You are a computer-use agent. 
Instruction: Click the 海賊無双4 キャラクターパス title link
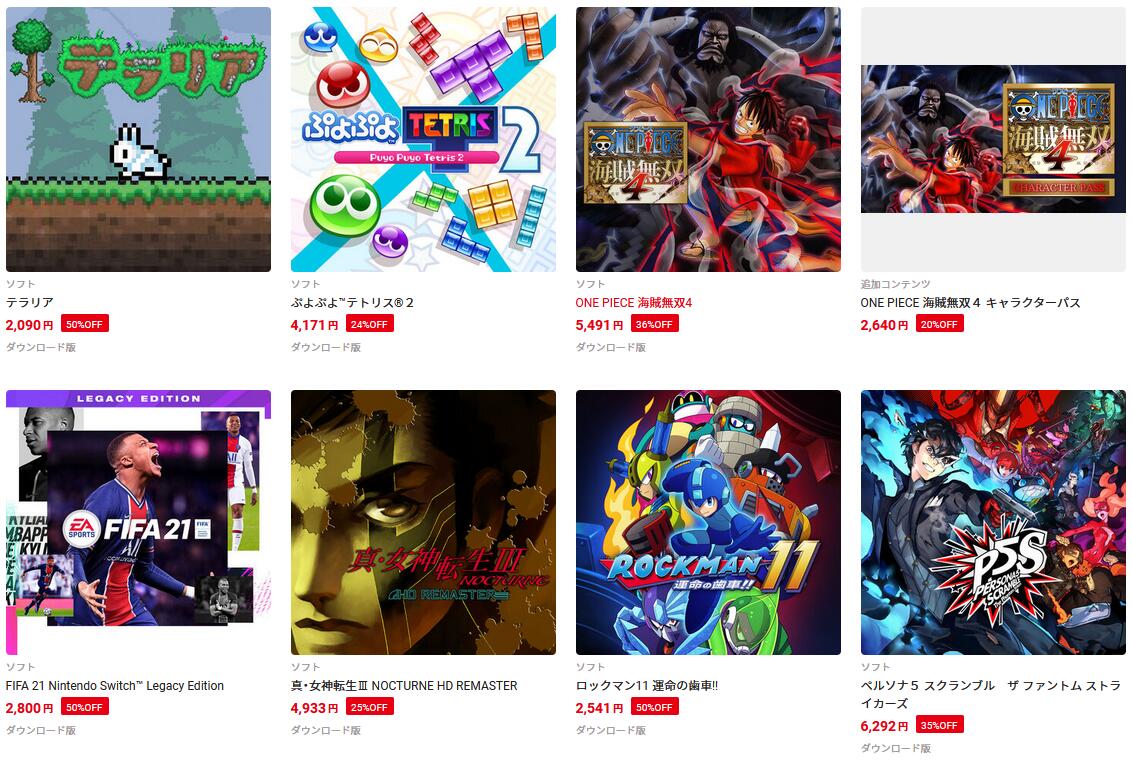pyautogui.click(x=970, y=303)
